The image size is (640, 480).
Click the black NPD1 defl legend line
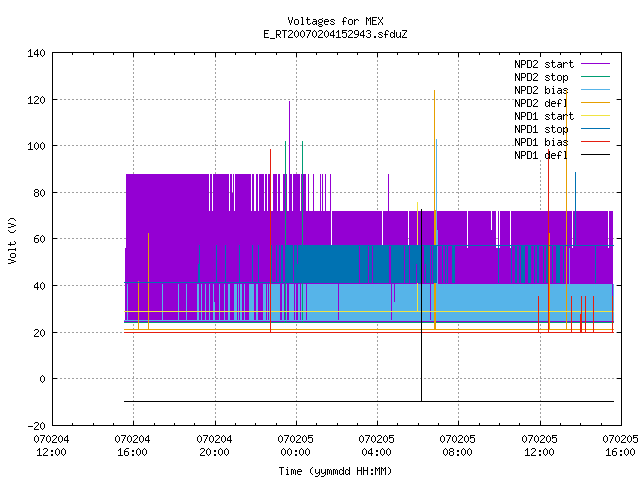[596, 155]
